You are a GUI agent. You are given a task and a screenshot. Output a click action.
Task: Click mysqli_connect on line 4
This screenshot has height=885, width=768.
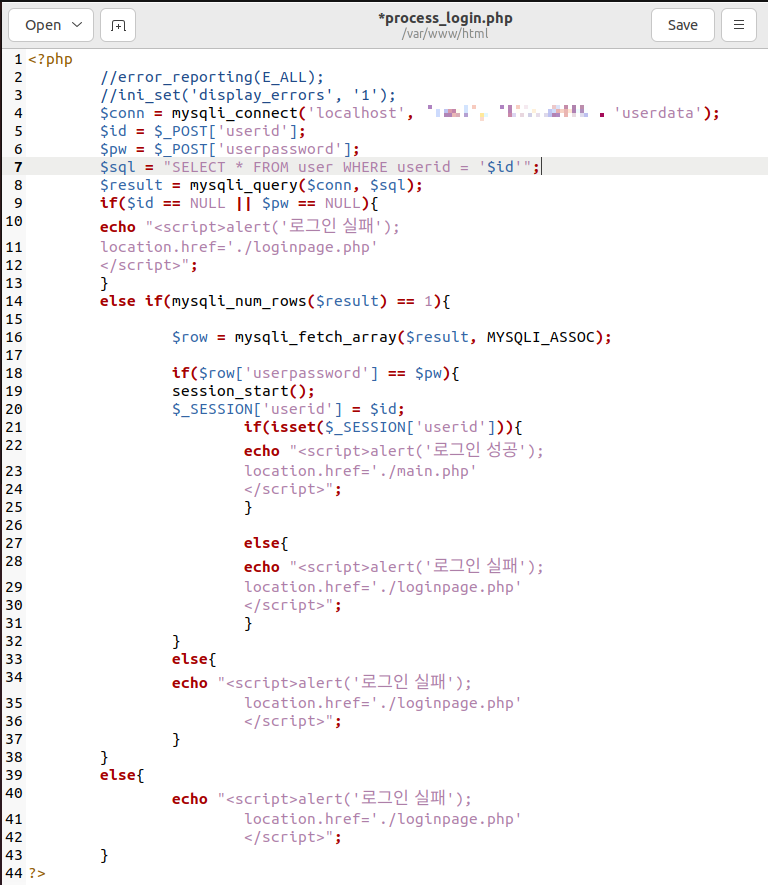[x=235, y=113]
